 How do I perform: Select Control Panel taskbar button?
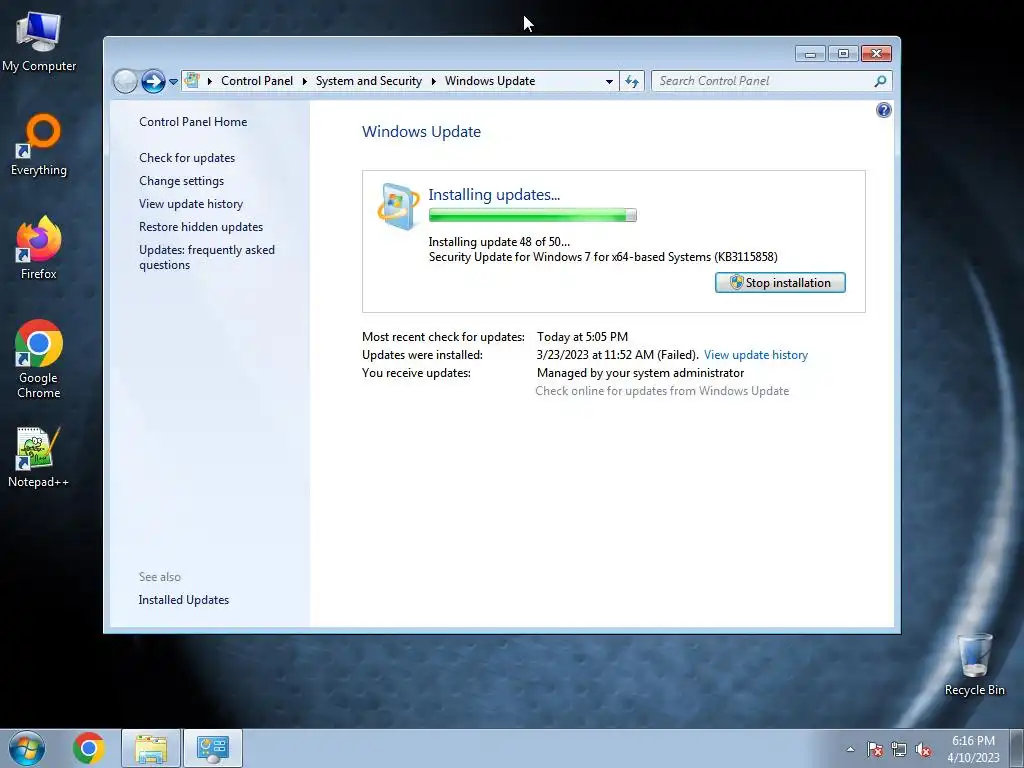[213, 748]
